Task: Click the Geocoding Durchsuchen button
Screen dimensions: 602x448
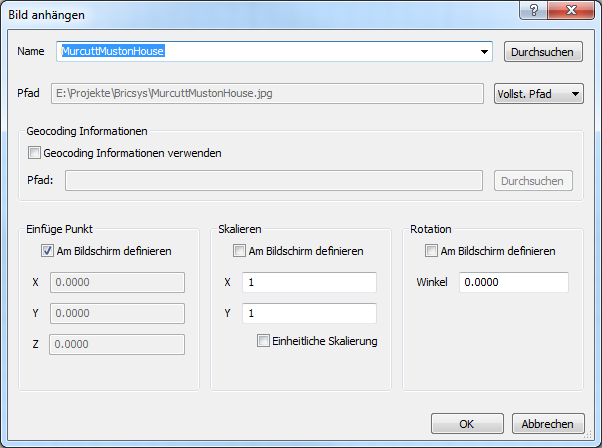Action: 534,181
